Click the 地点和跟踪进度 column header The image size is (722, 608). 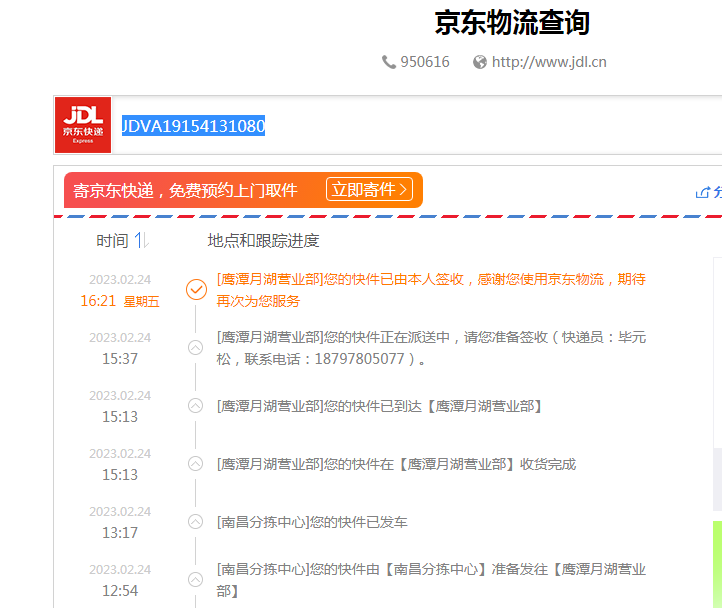point(263,240)
